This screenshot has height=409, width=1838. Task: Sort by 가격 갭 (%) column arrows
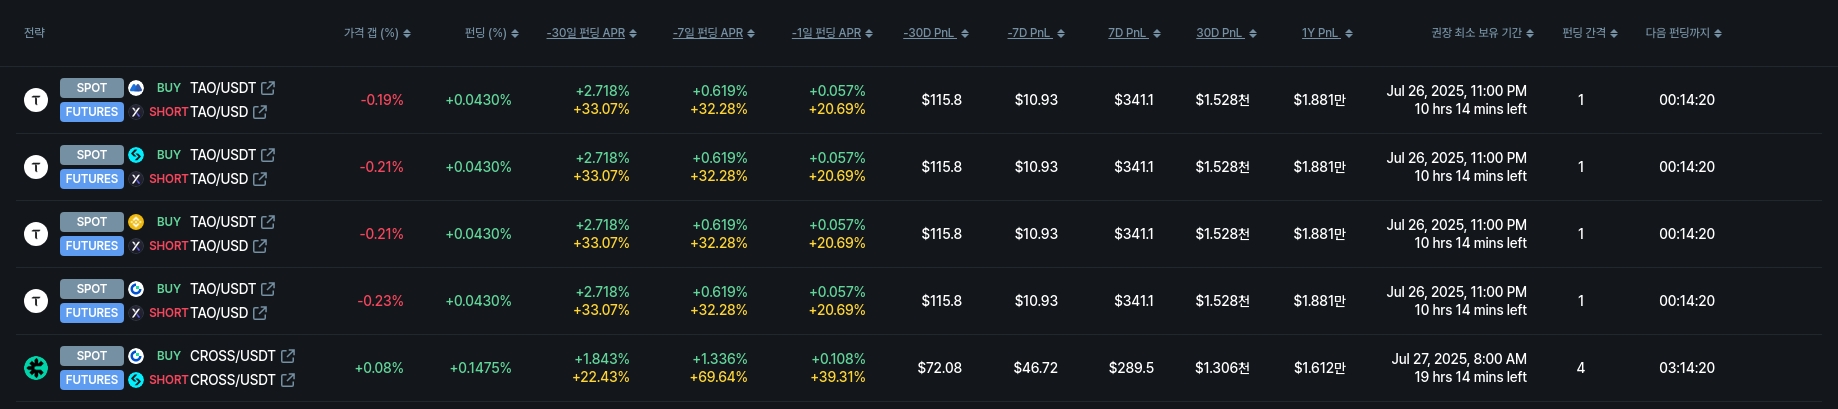[407, 34]
